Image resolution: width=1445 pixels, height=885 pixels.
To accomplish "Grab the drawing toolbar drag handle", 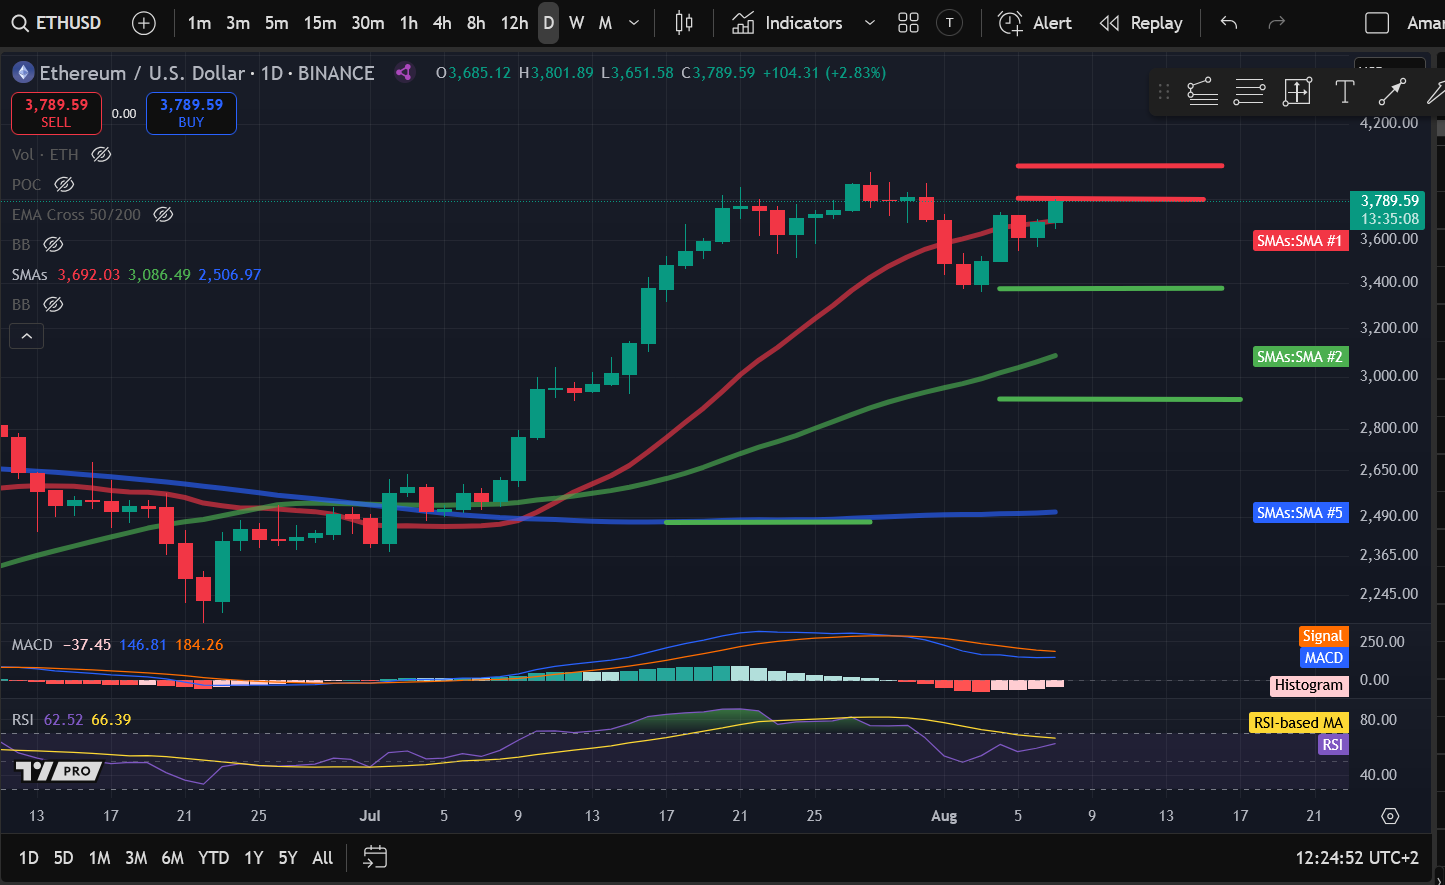I will click(x=1163, y=92).
